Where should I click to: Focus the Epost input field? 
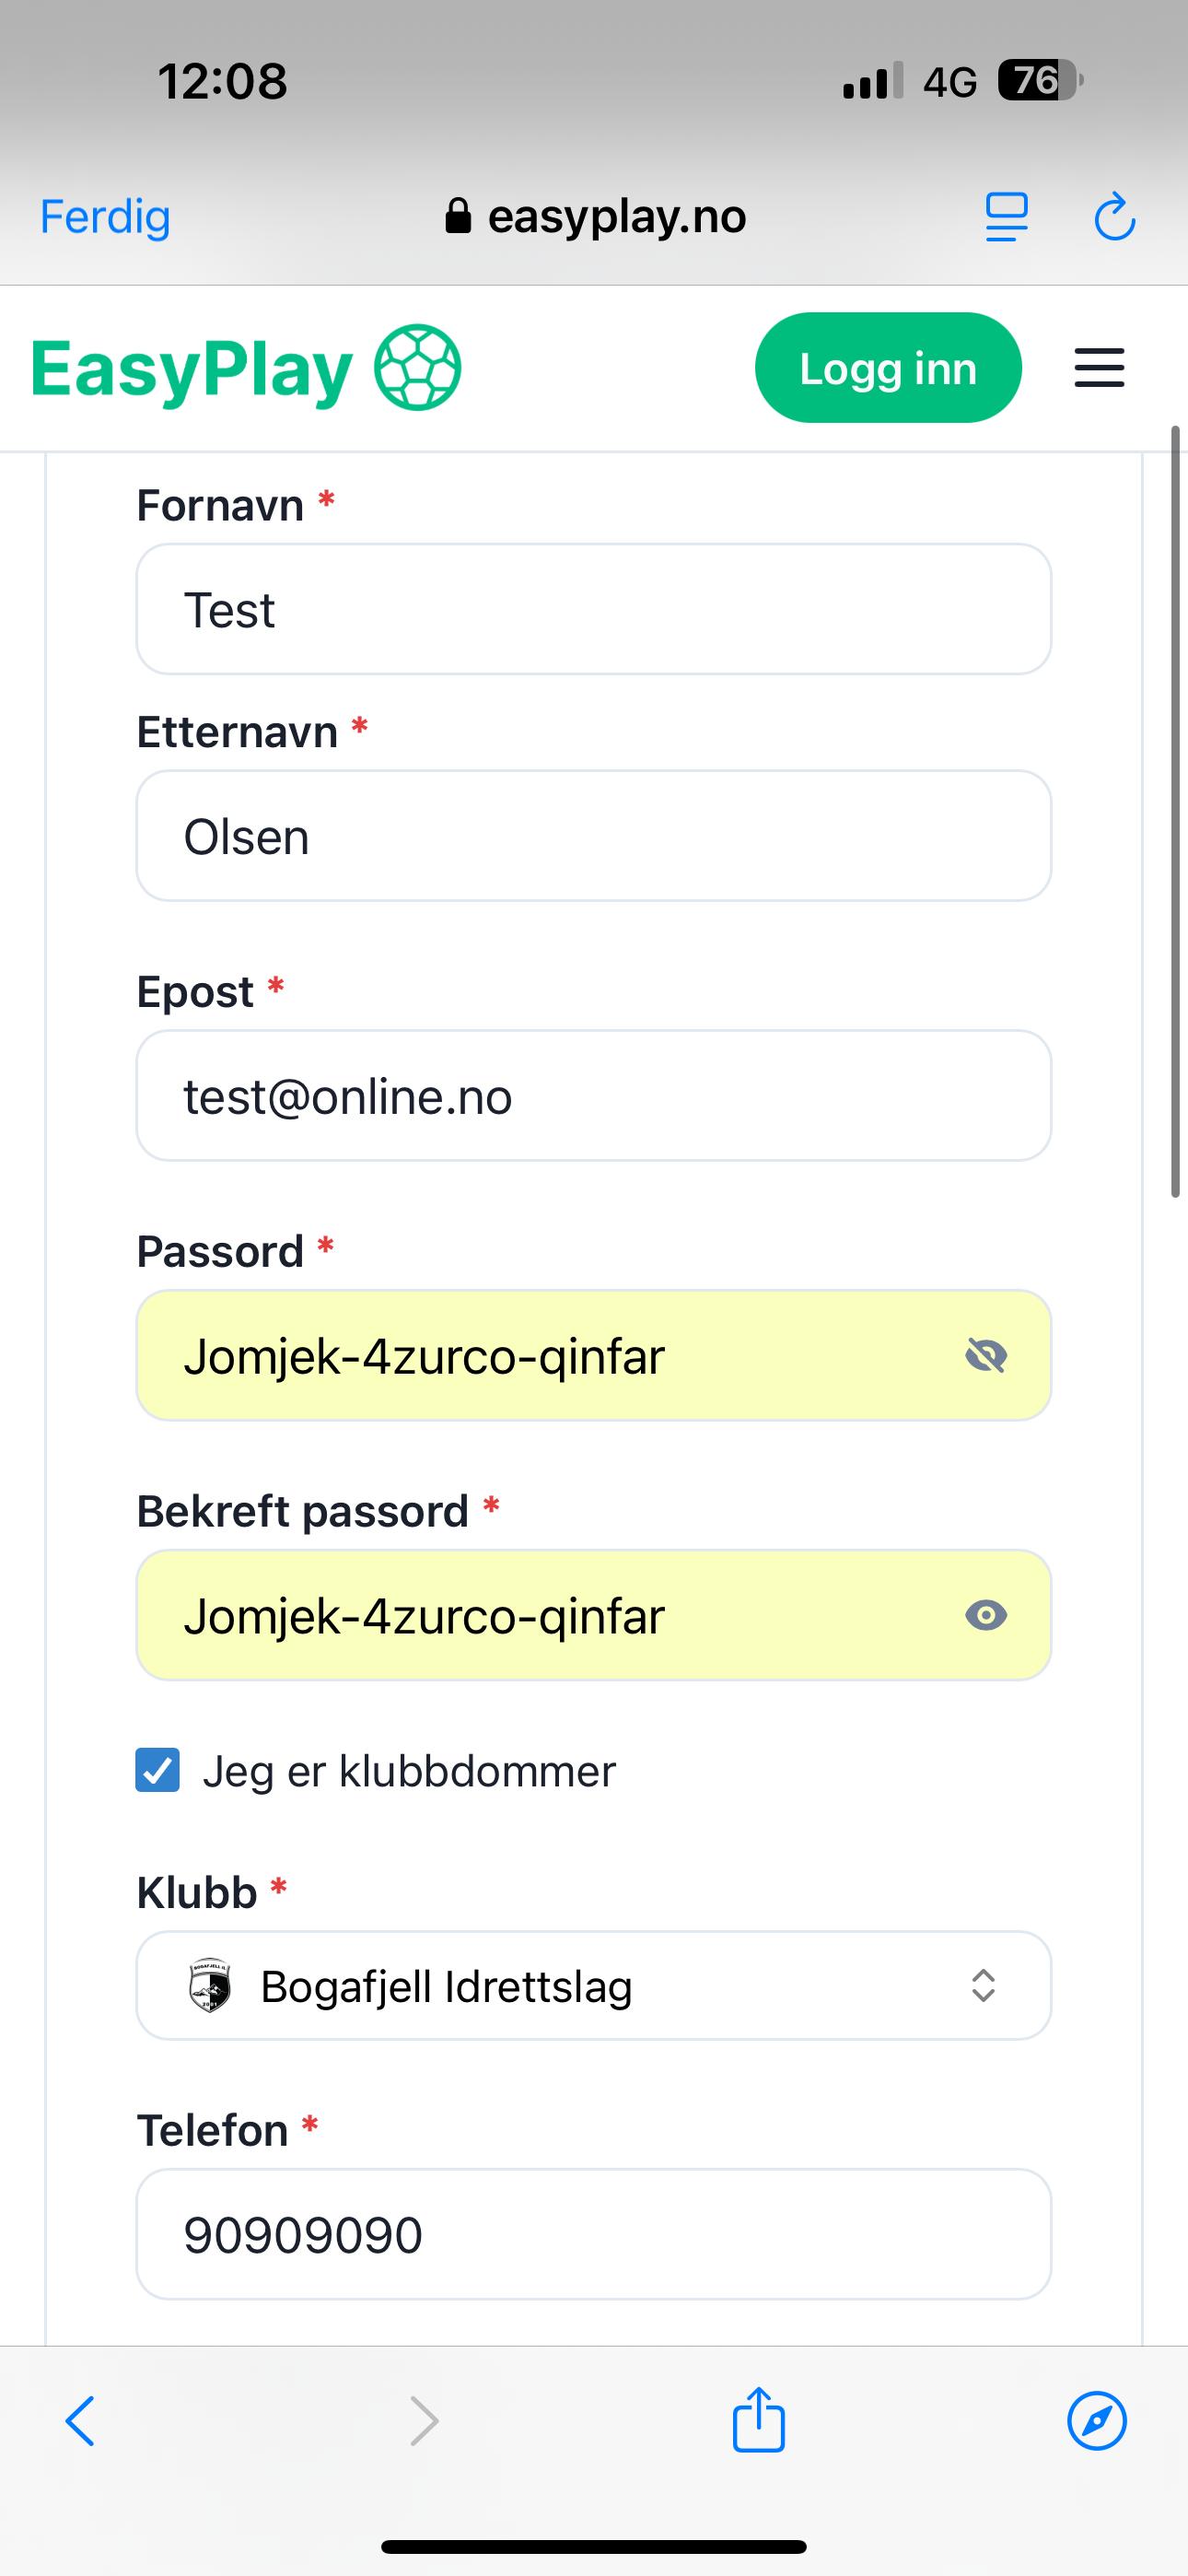tap(594, 1096)
